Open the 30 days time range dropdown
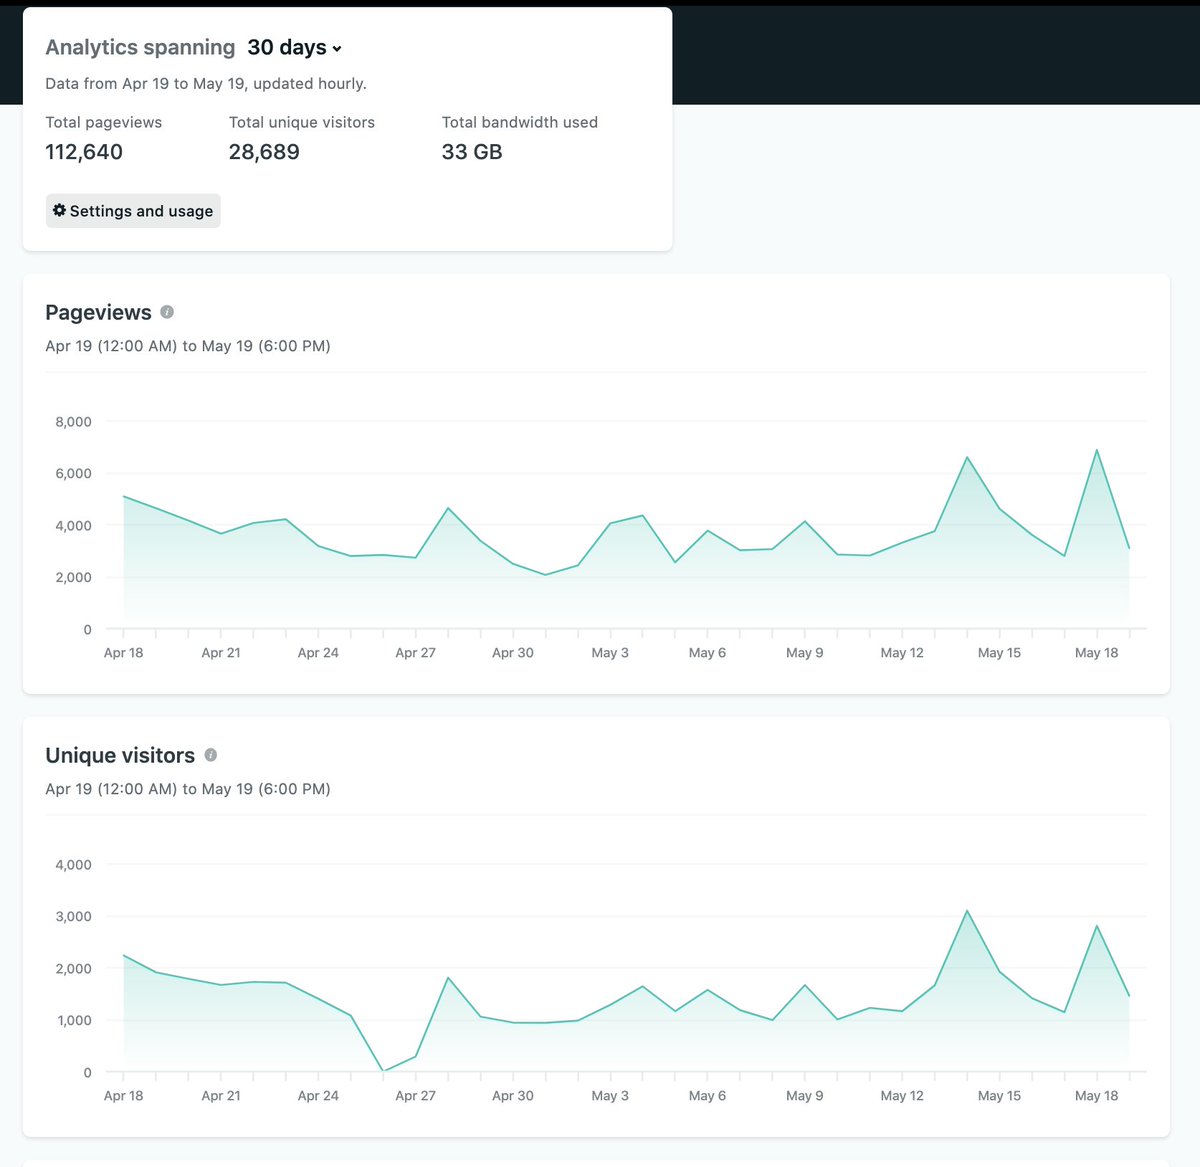The height and width of the screenshot is (1167, 1200). coord(293,47)
